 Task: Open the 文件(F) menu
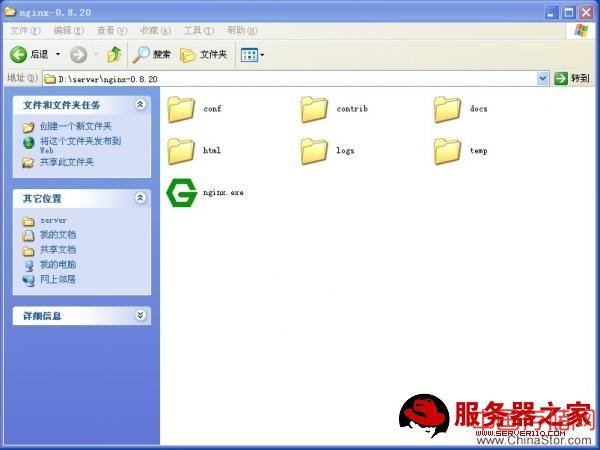pyautogui.click(x=26, y=31)
